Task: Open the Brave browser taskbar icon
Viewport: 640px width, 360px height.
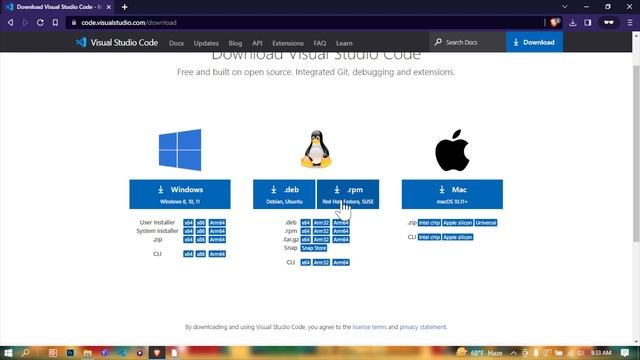Action: point(157,353)
